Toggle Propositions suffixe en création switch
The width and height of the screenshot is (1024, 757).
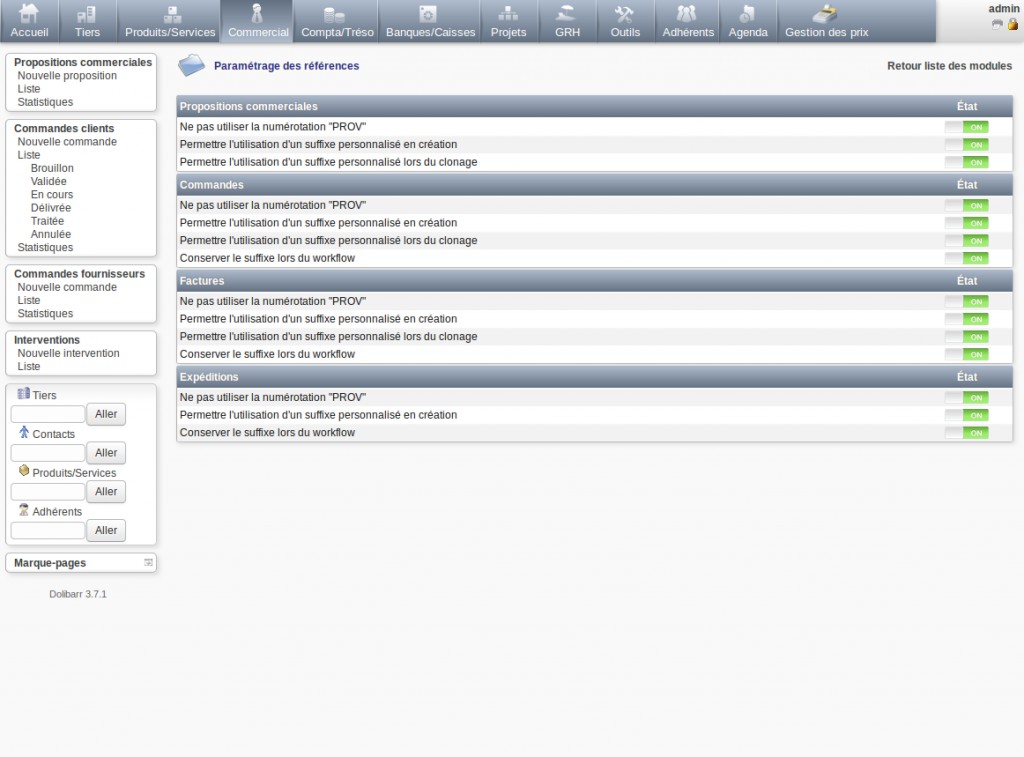click(967, 144)
